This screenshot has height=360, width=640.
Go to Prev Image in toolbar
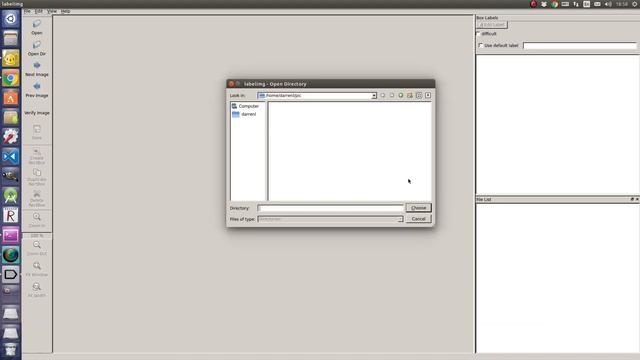pyautogui.click(x=37, y=90)
